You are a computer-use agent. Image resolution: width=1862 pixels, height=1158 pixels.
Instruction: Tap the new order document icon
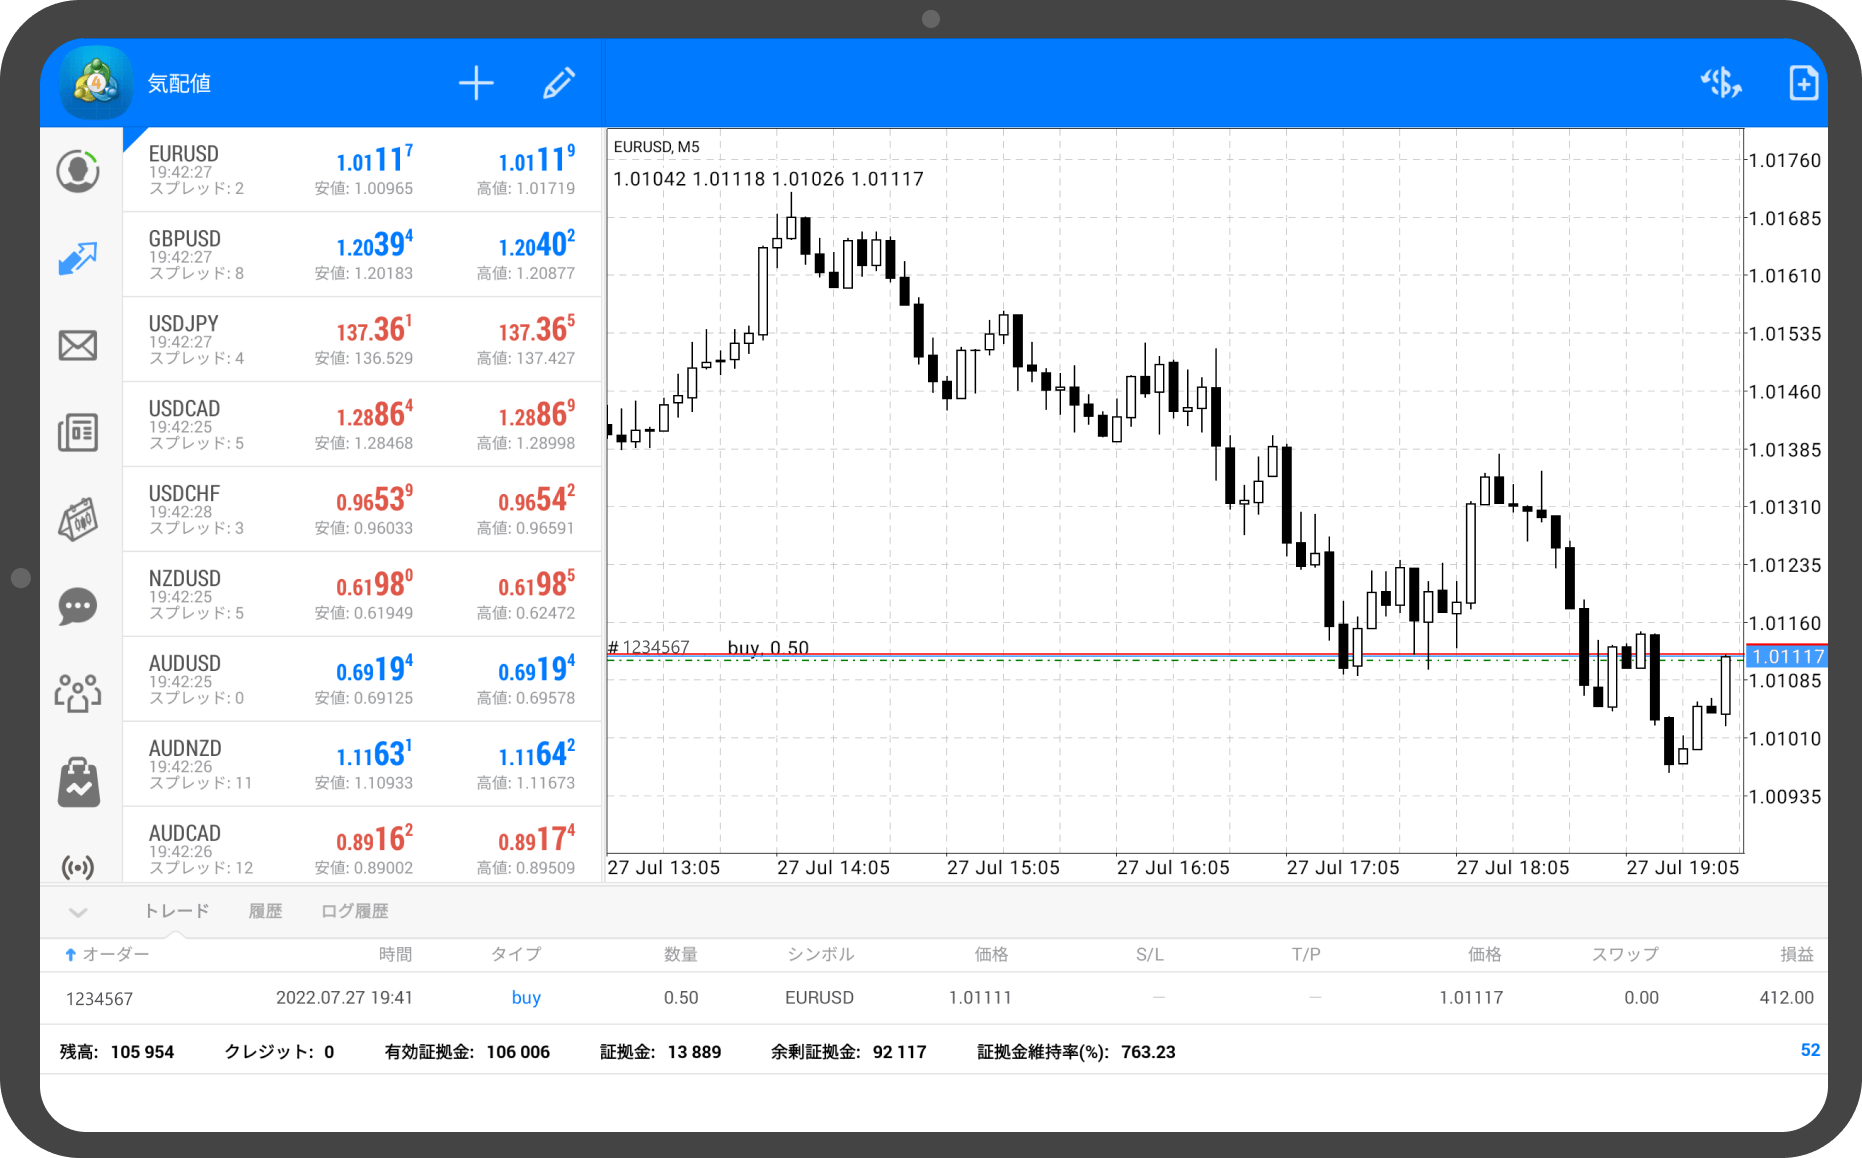[x=1803, y=84]
